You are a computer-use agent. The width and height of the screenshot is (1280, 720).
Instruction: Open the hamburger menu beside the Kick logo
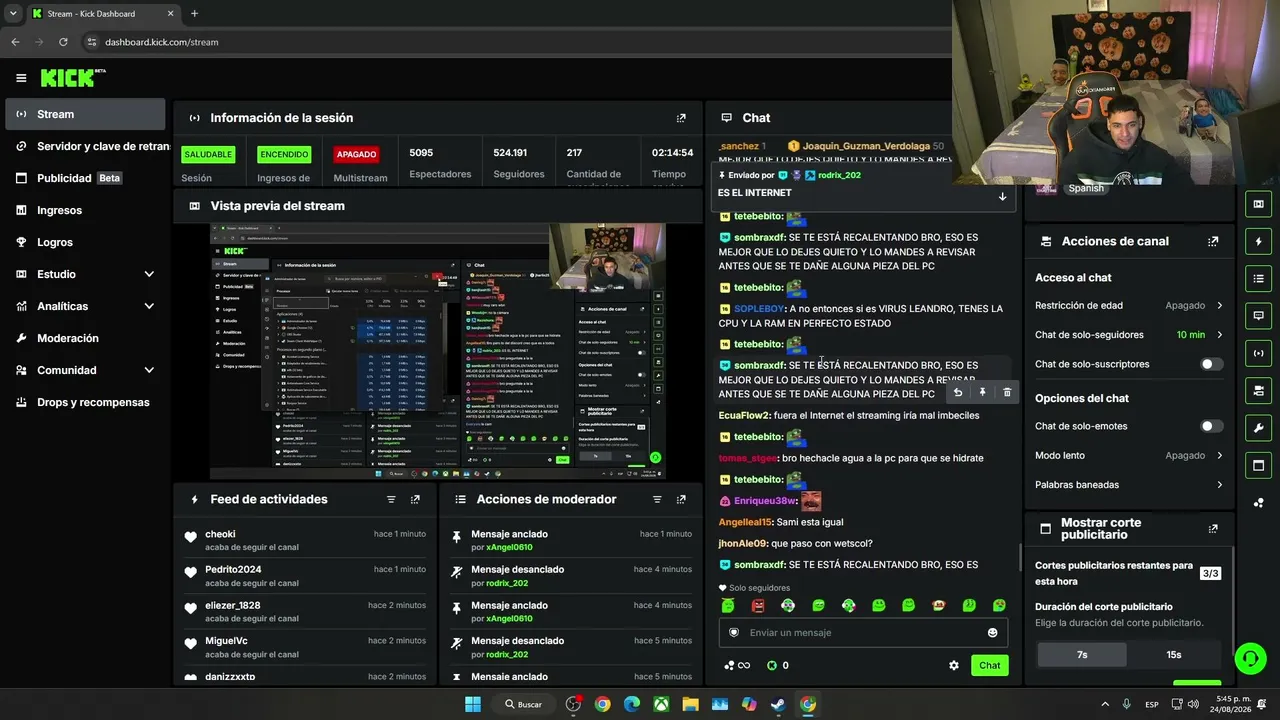point(21,78)
